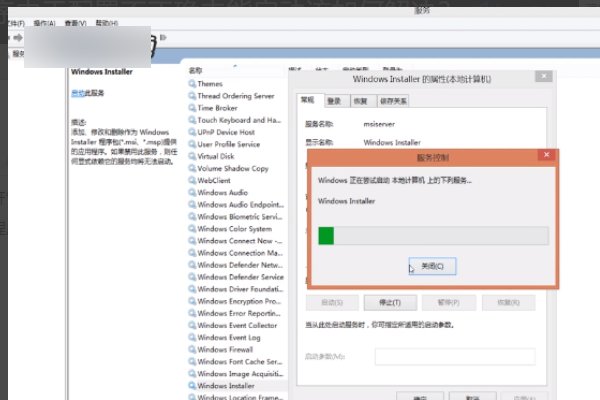
Task: Select Windows Event Collector row text
Action: (x=237, y=325)
